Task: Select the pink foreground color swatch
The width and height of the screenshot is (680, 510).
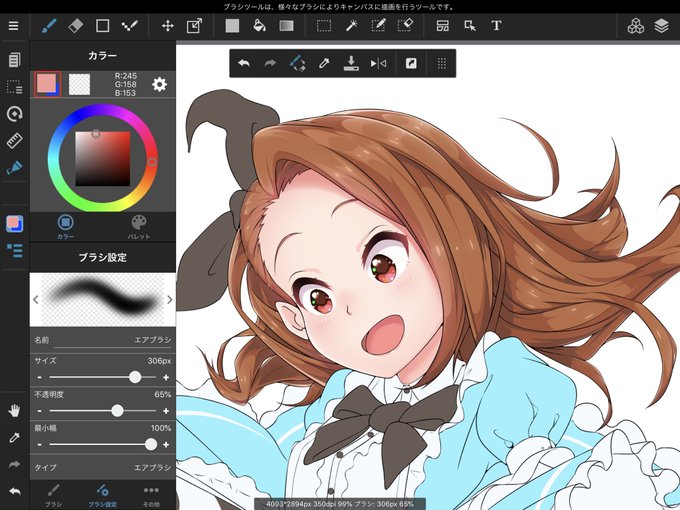Action: tap(47, 84)
